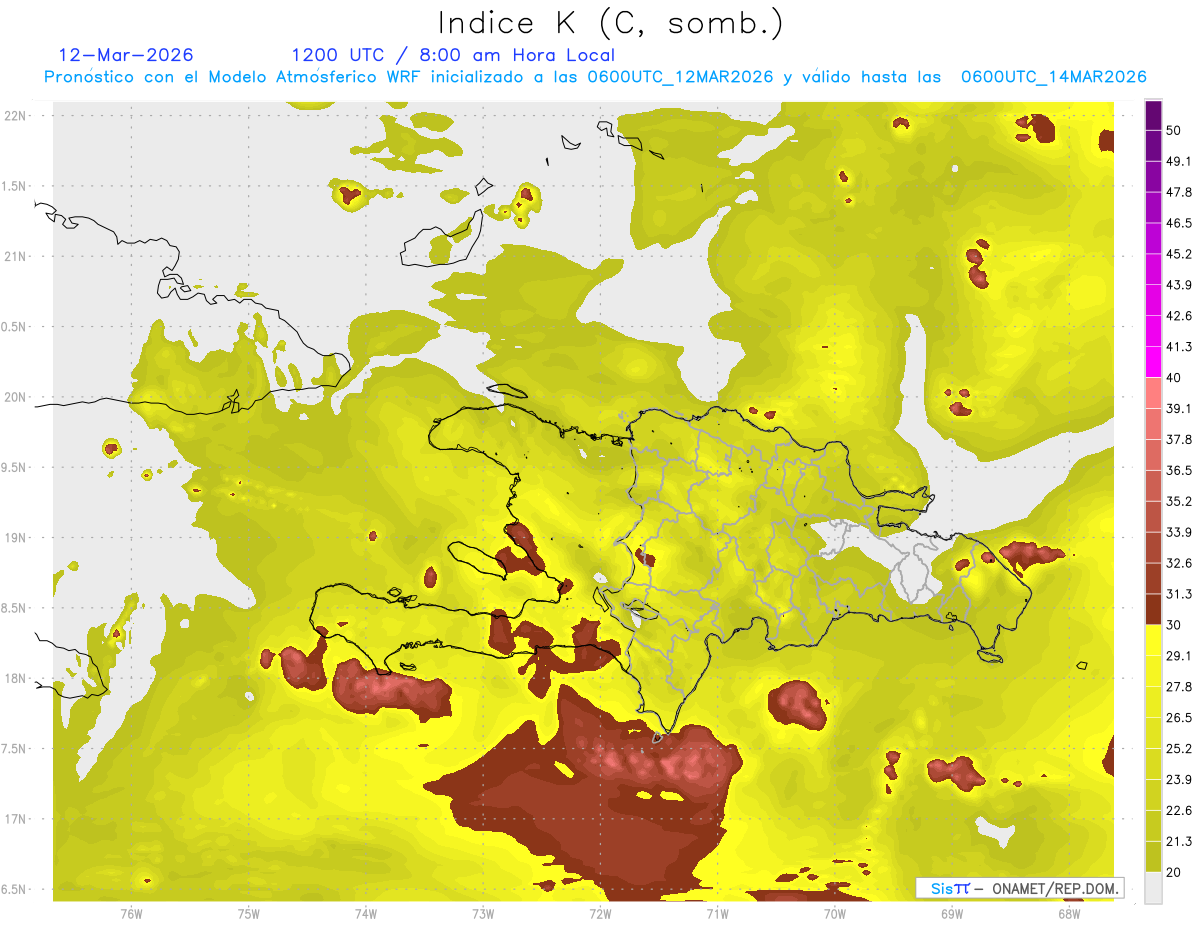The height and width of the screenshot is (927, 1200).
Task: Click the '22.6' color scale value
Action: coord(1179,810)
